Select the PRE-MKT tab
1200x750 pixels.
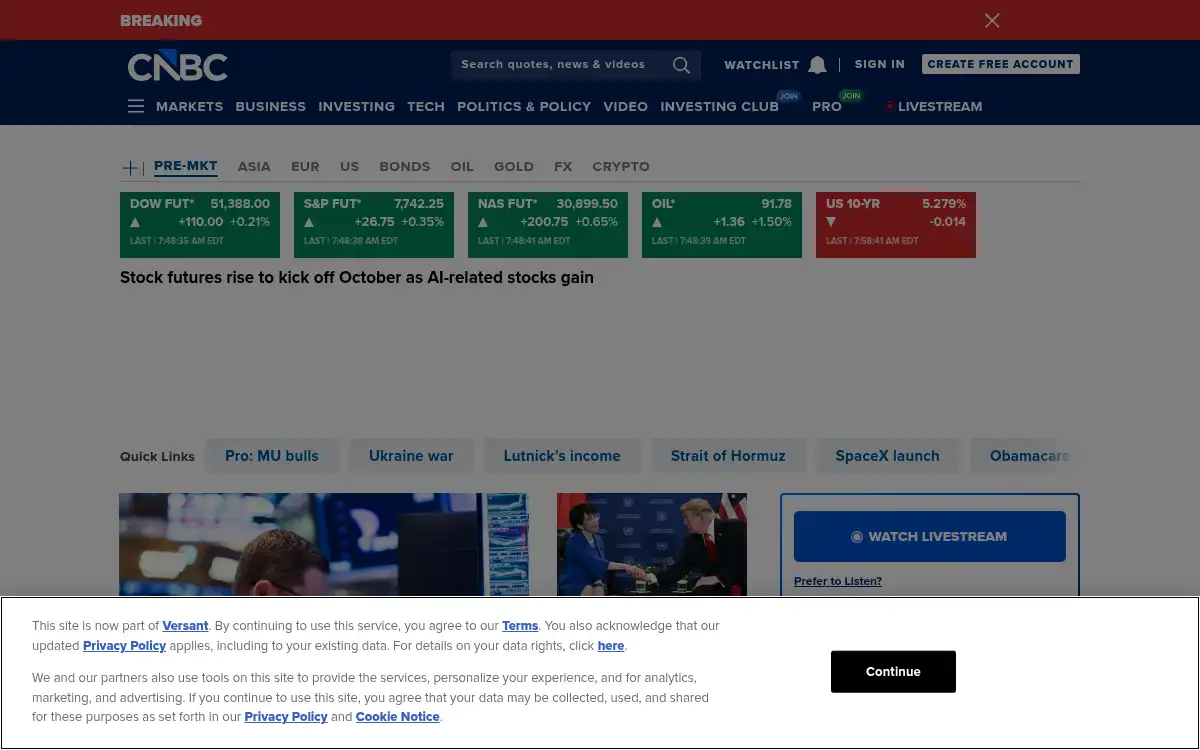185,166
